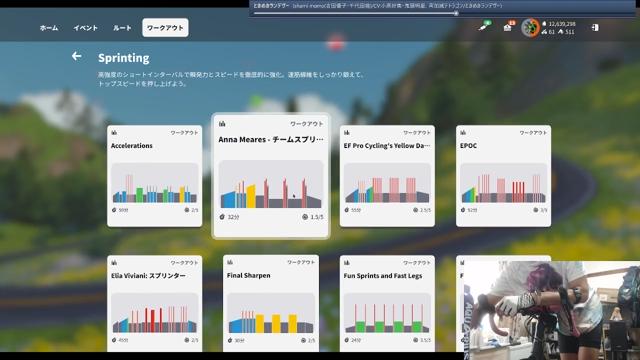
Task: Click the exit door icon at top right
Action: click(x=595, y=28)
